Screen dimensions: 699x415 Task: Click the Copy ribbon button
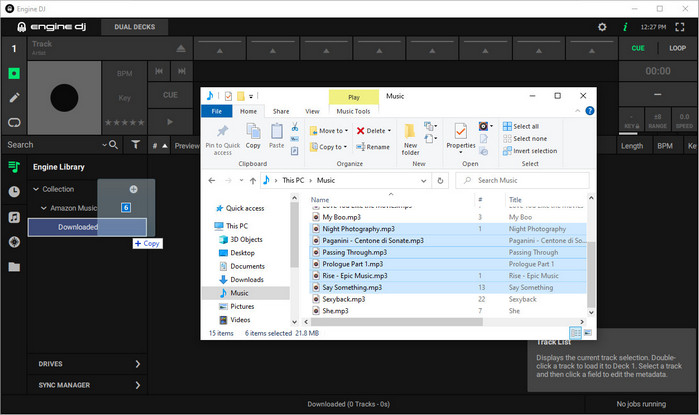pos(253,136)
